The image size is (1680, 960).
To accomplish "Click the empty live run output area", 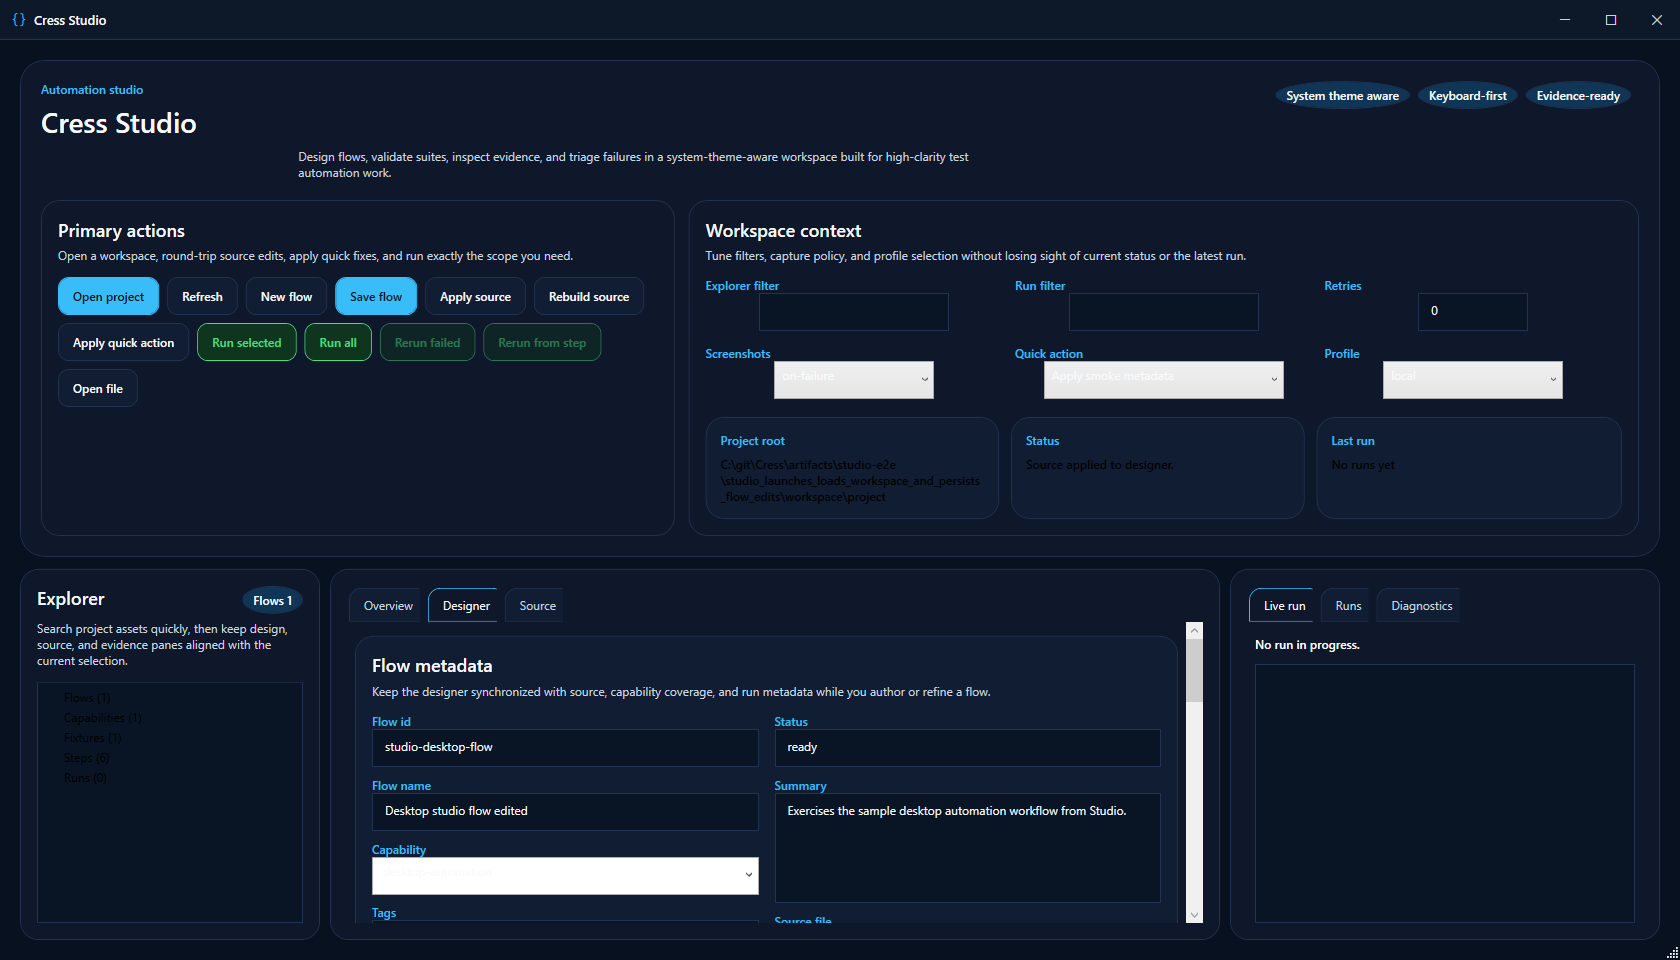I will pyautogui.click(x=1444, y=793).
